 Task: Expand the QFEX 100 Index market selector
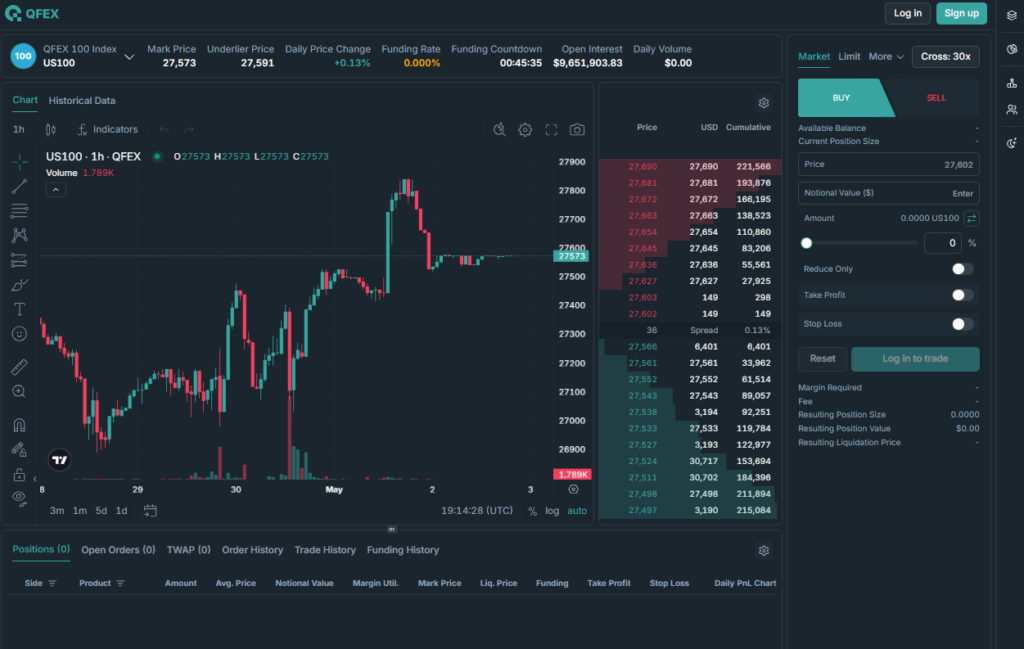[129, 57]
